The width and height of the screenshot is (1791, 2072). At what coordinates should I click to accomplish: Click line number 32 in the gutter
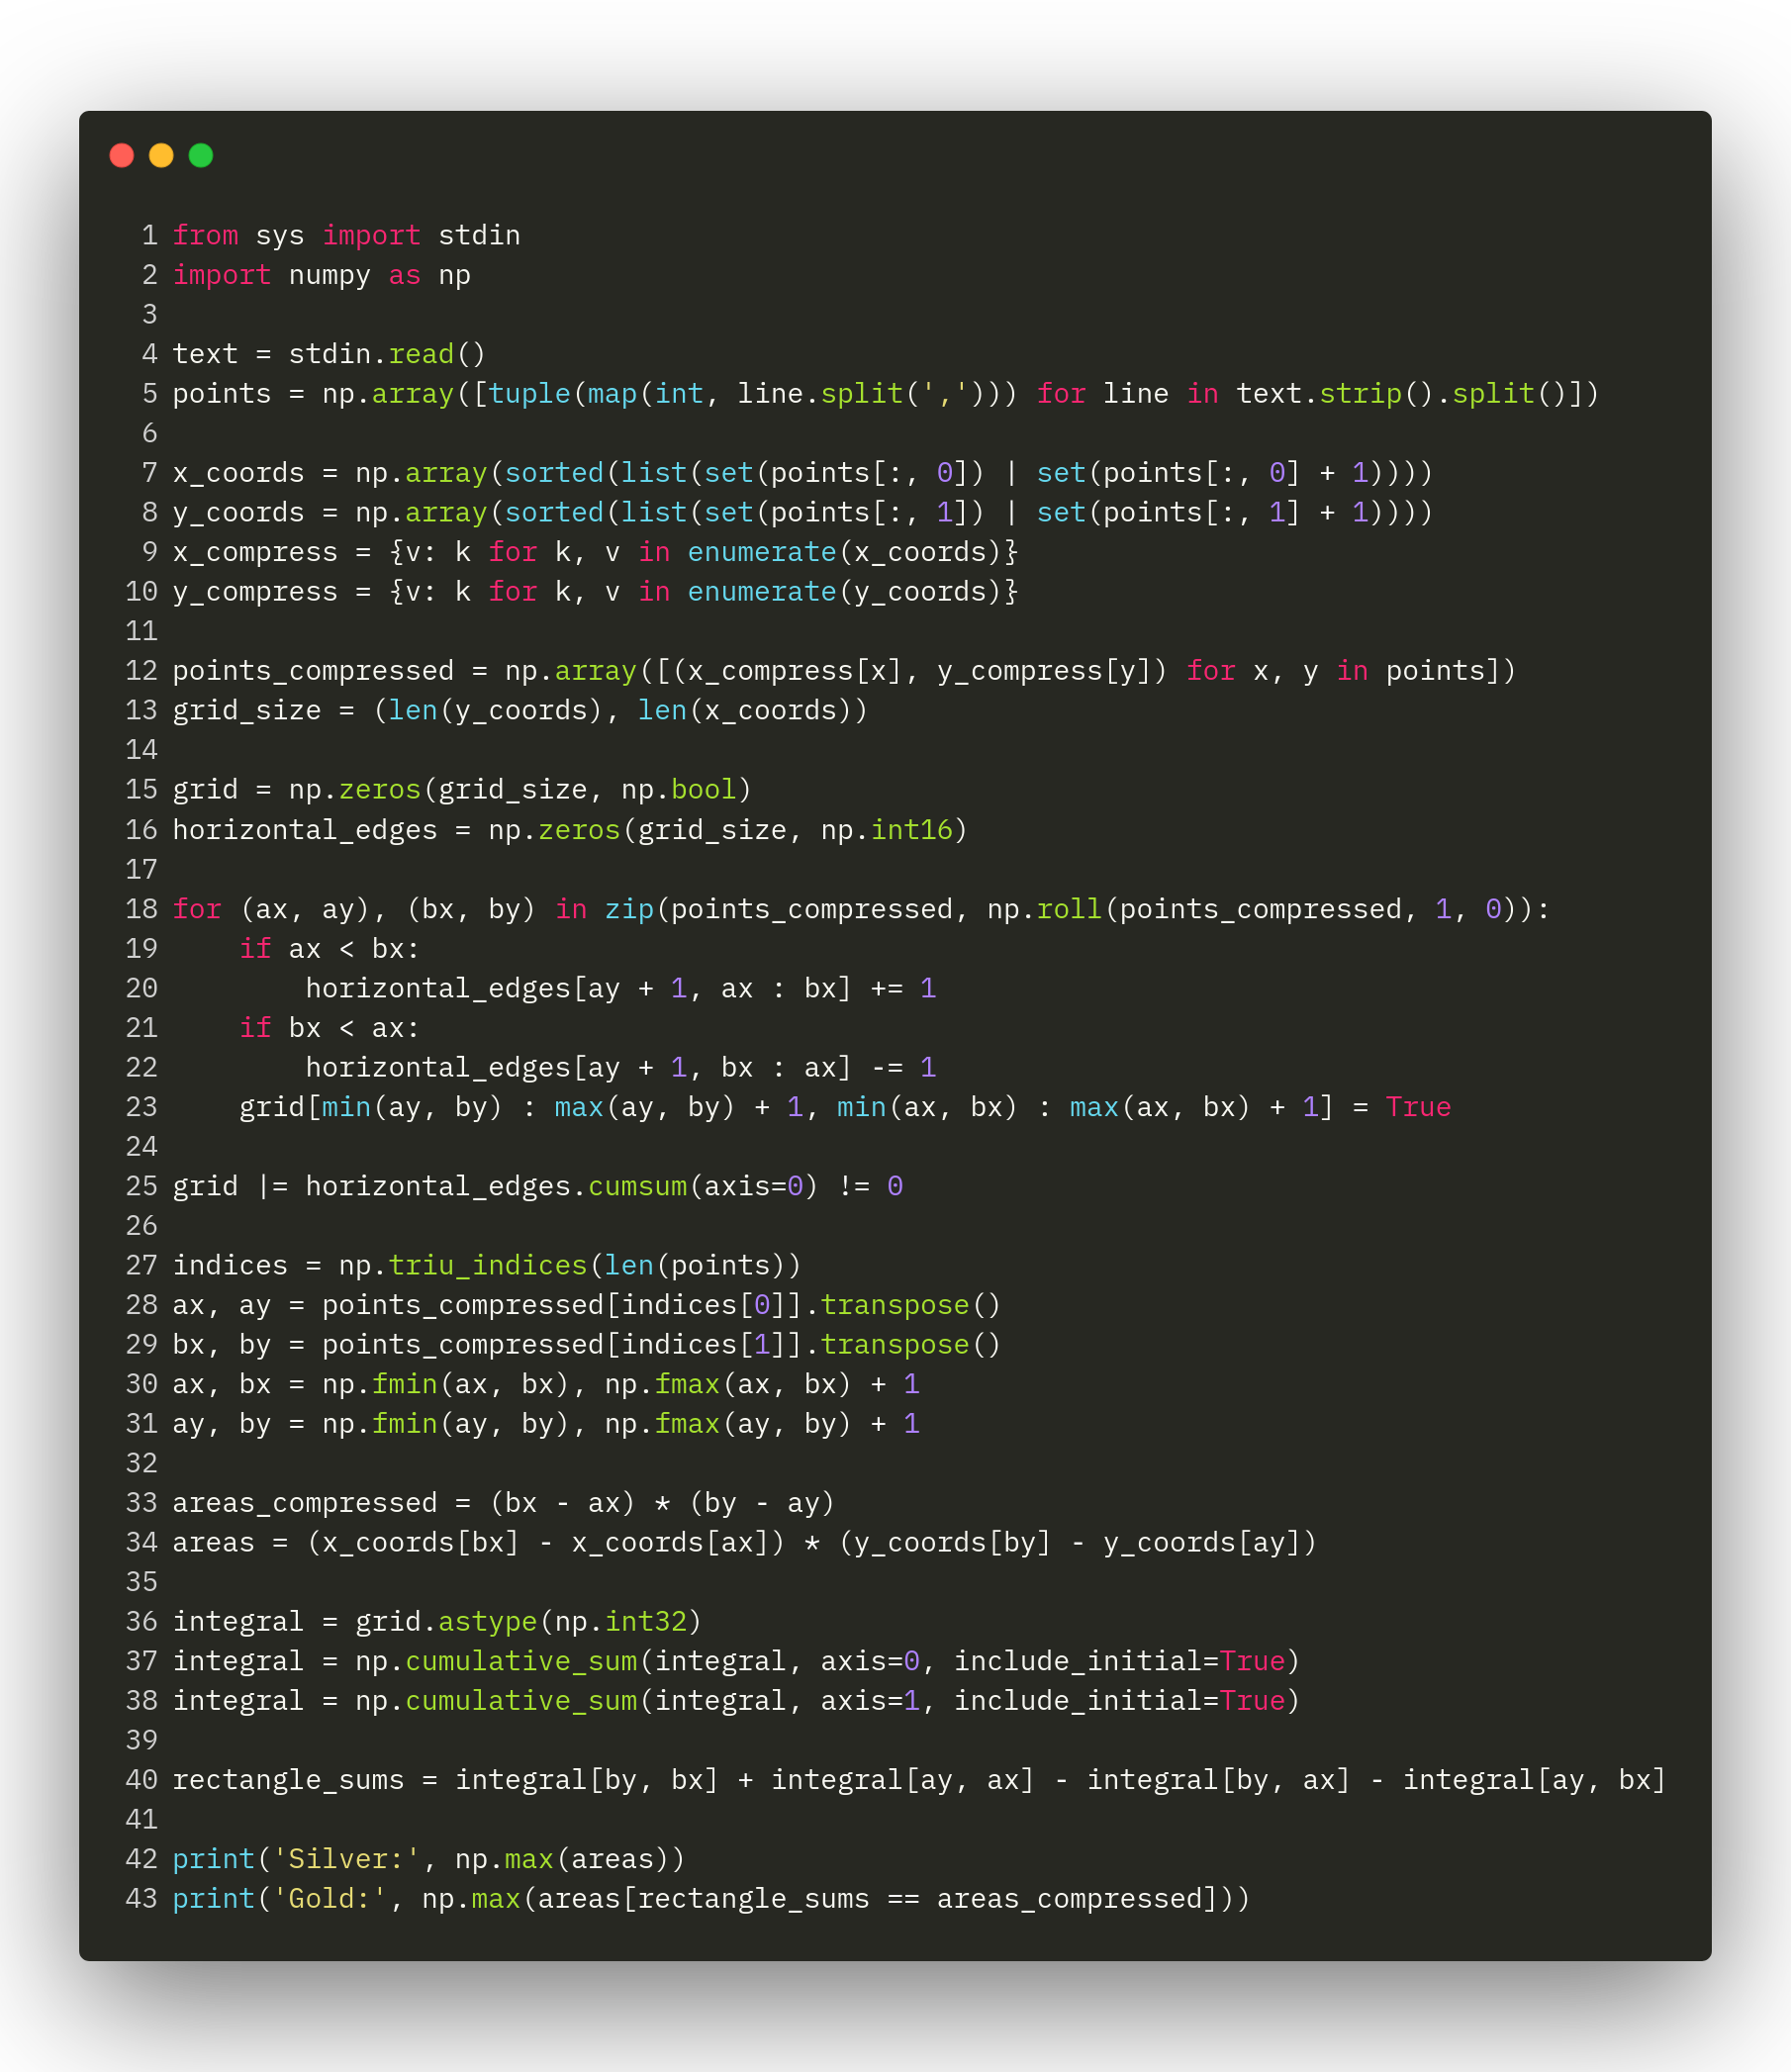(142, 1464)
